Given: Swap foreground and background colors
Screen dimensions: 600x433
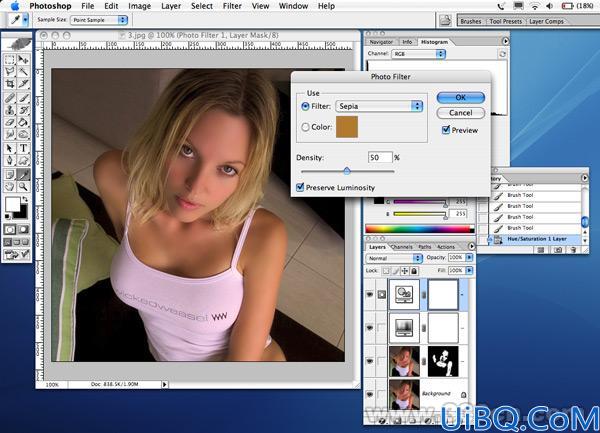Looking at the screenshot, I should 25,199.
